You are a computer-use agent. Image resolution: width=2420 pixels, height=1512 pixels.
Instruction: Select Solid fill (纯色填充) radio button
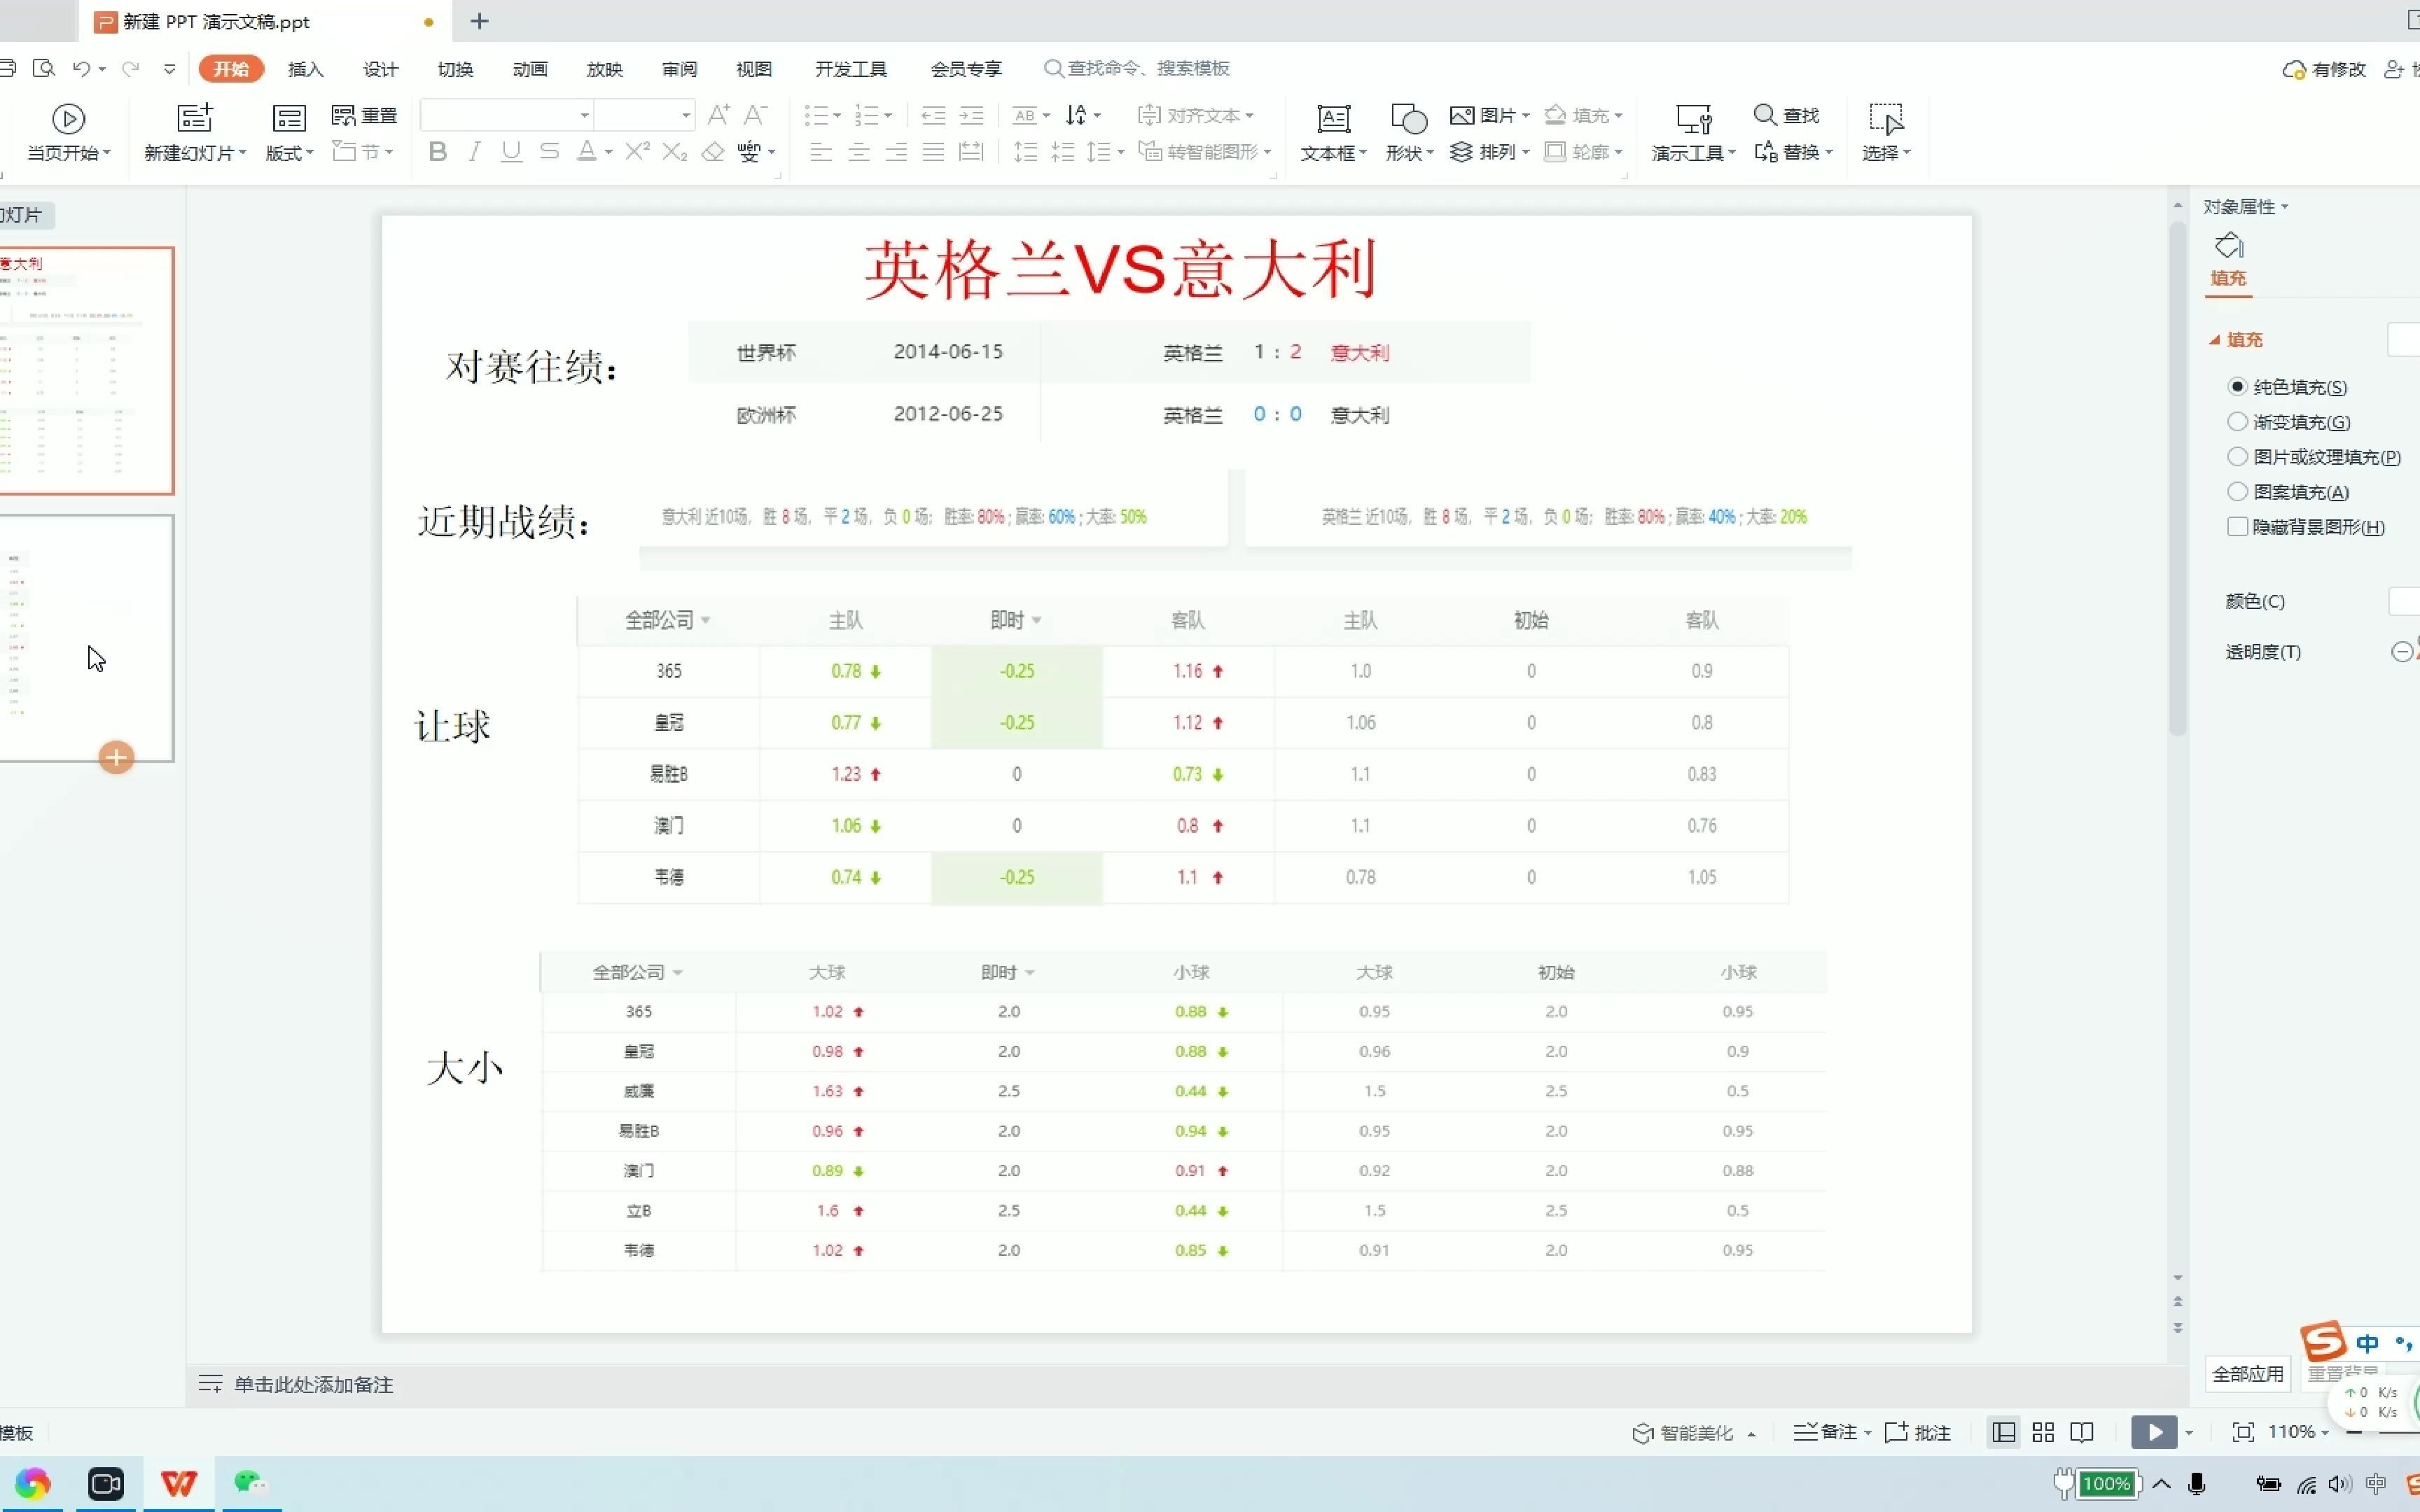click(x=2238, y=386)
